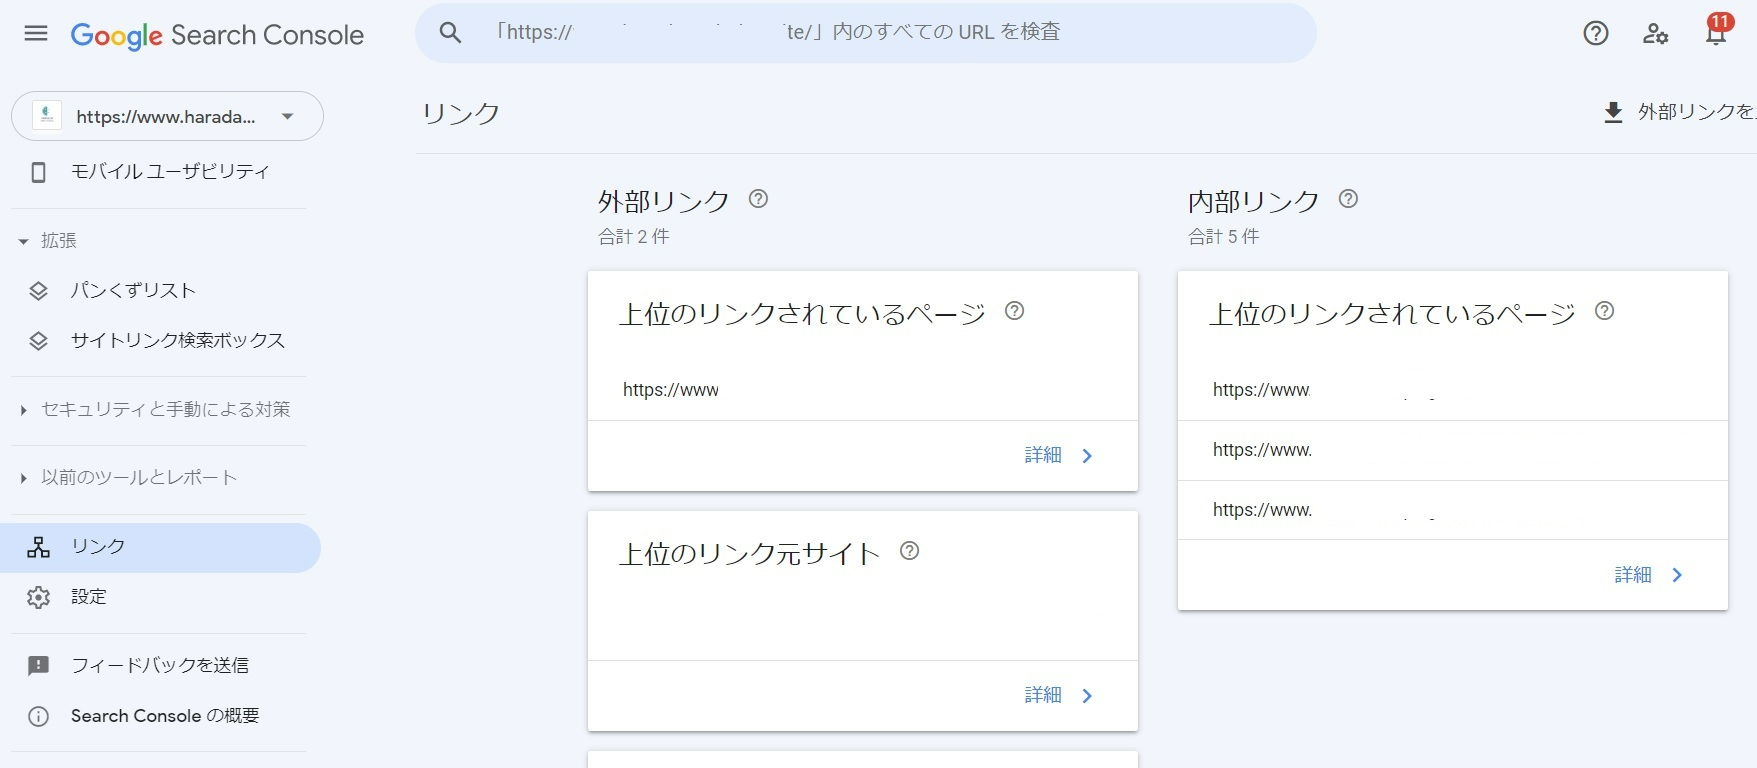Image resolution: width=1757 pixels, height=768 pixels.
Task: Click the 設定 gear icon
Action: coord(38,597)
